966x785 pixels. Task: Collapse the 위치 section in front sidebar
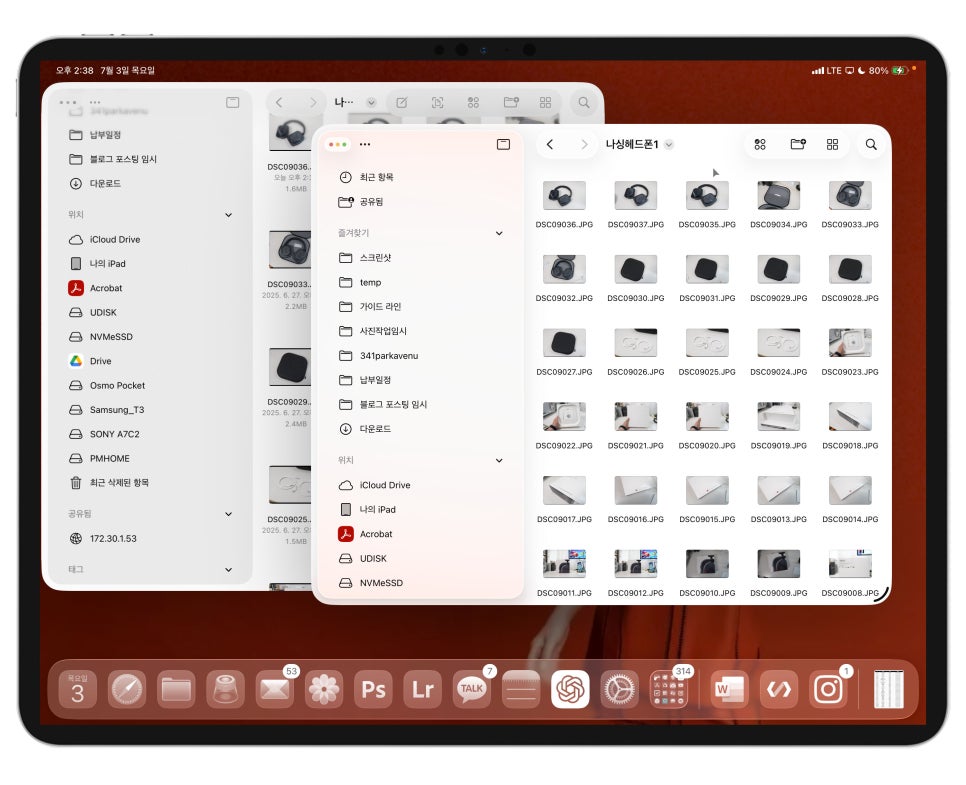tap(499, 460)
